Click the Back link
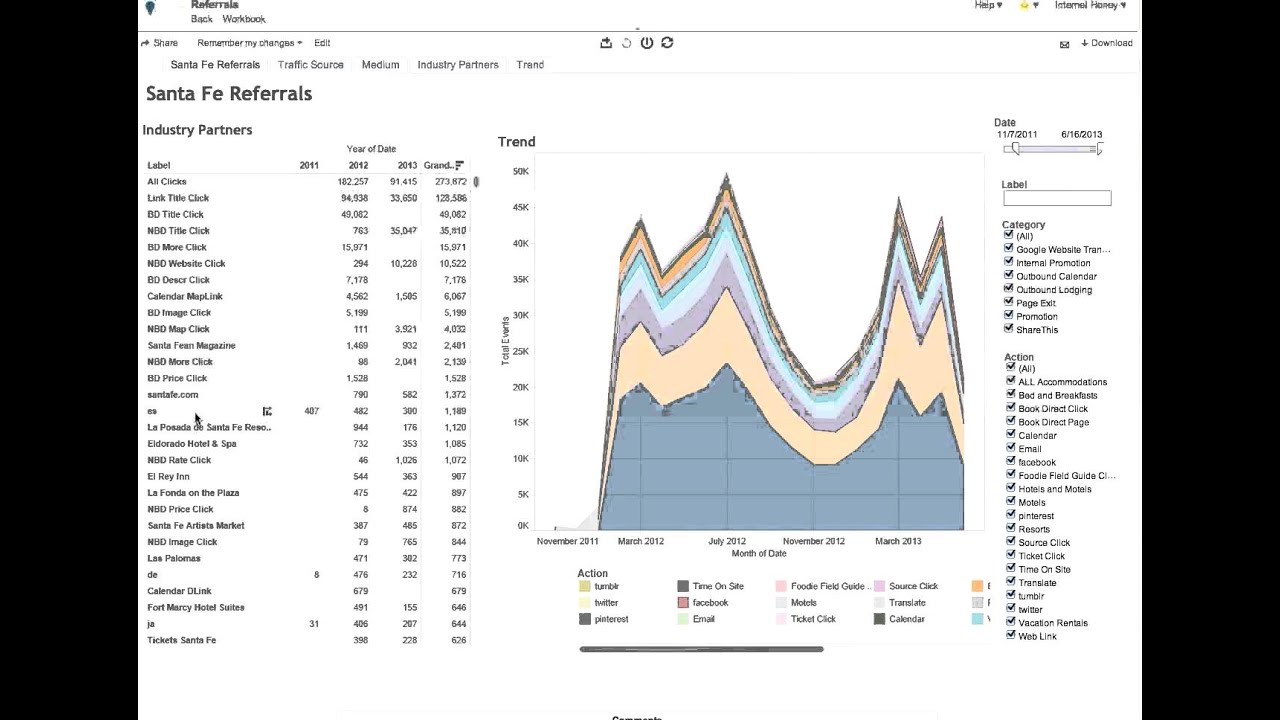Screen dimensions: 1280x720 [202, 19]
